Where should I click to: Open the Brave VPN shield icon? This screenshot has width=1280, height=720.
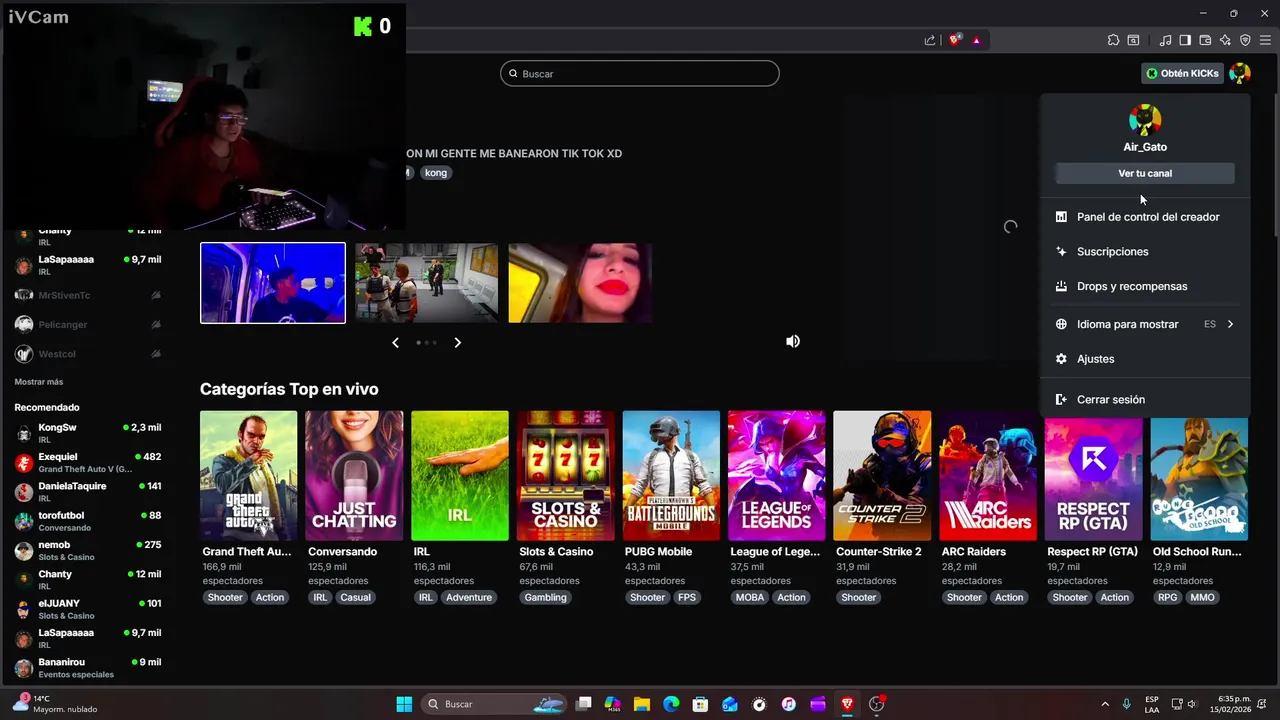(1245, 40)
